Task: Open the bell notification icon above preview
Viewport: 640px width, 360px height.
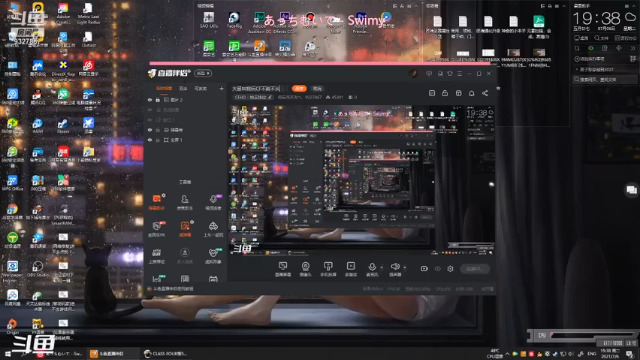Action: tap(471, 93)
